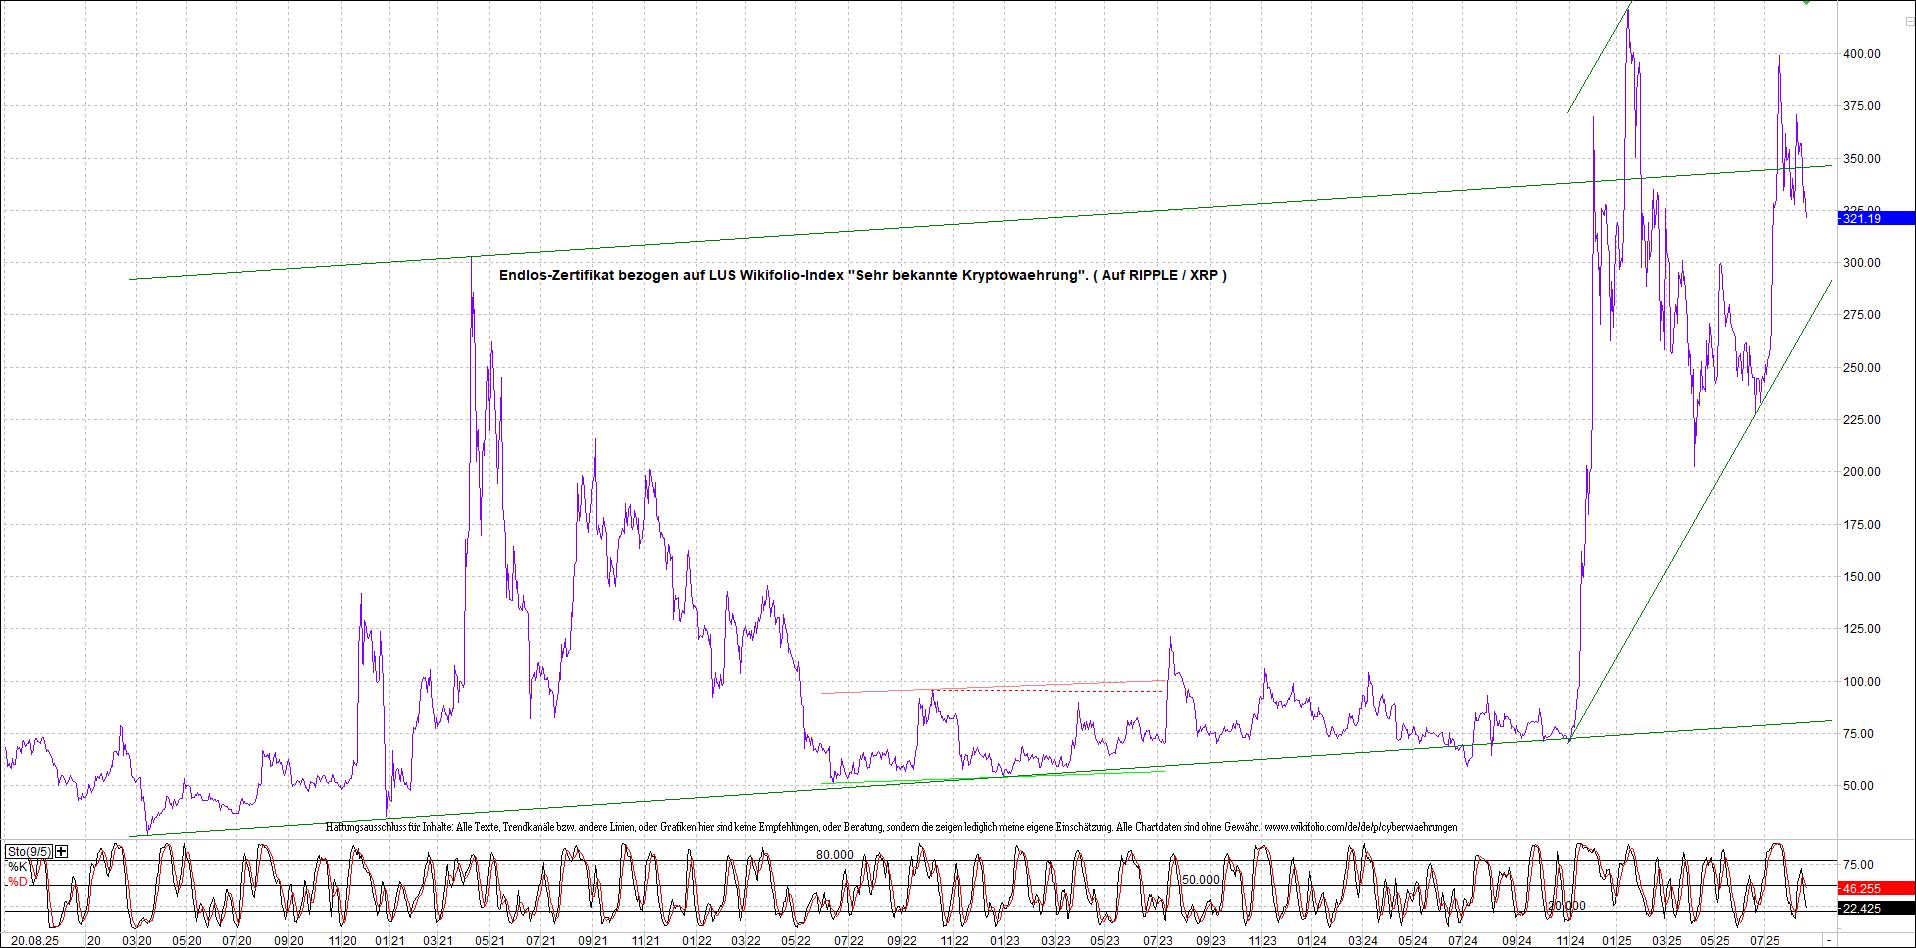Click the 50.000 stochastic level label
The width and height of the screenshot is (1916, 948).
[x=1201, y=880]
